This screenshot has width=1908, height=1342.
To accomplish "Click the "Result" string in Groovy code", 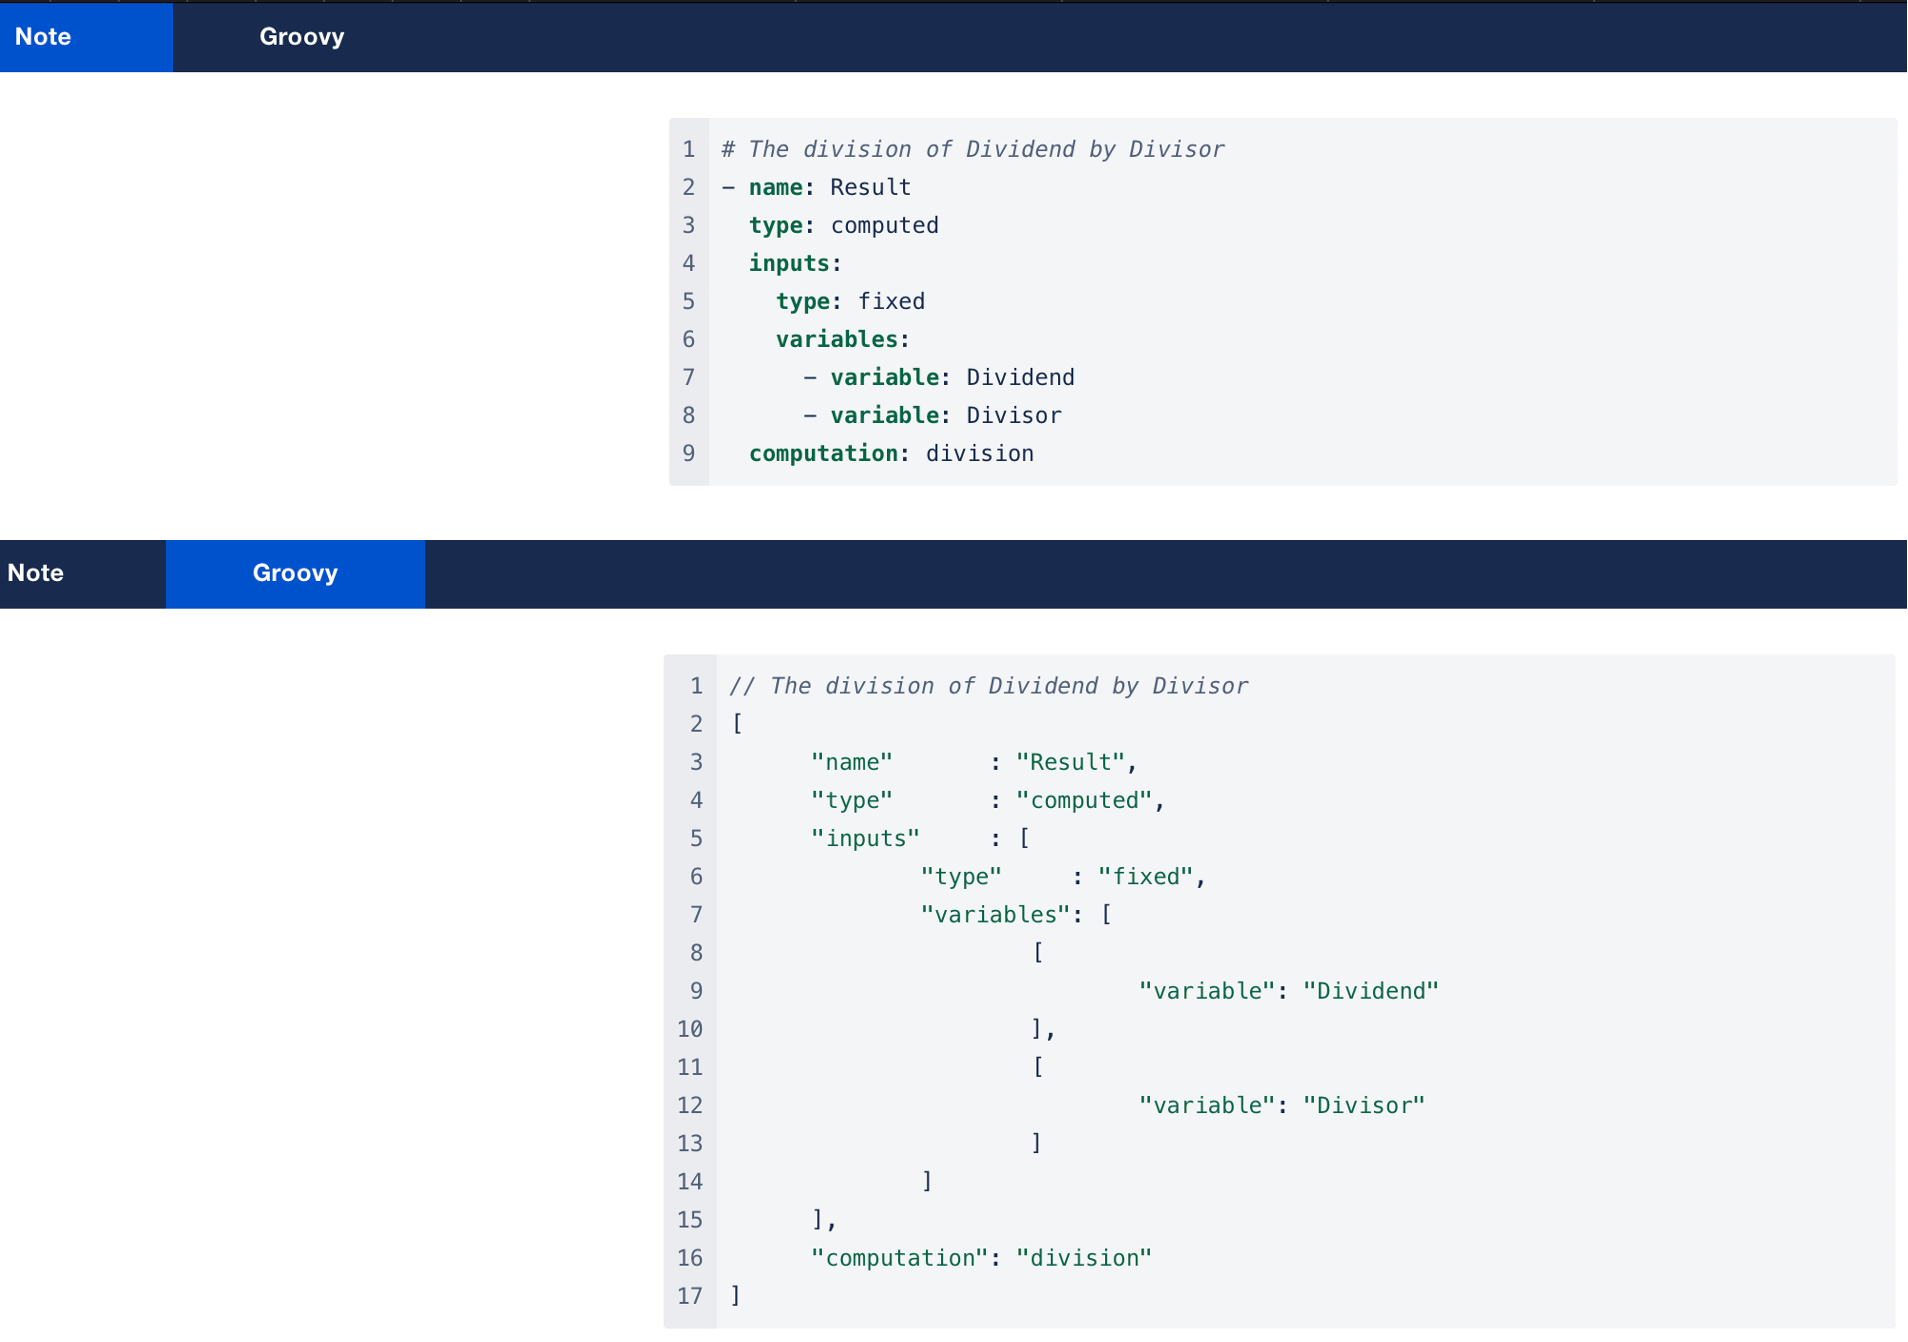I will pos(1070,762).
